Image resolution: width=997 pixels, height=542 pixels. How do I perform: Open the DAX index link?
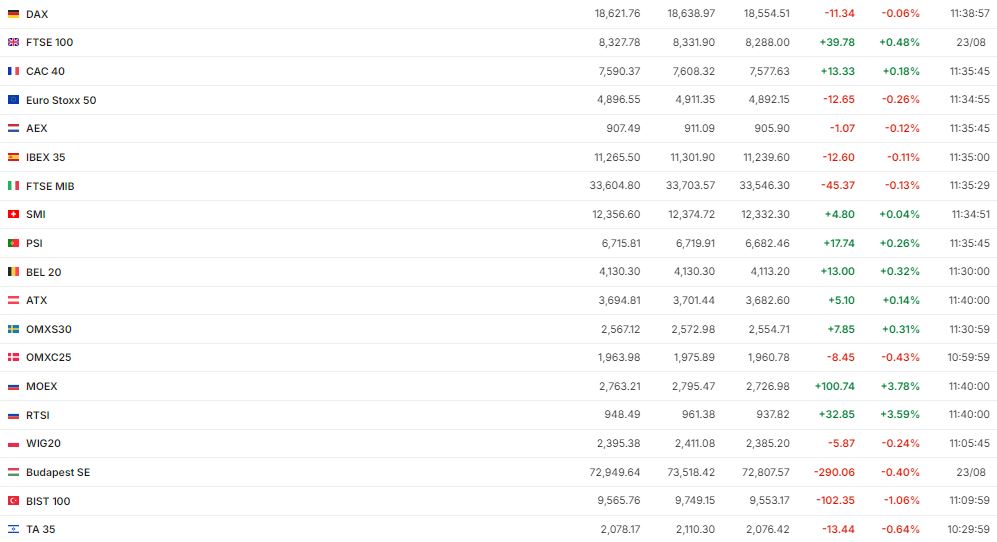pos(37,14)
